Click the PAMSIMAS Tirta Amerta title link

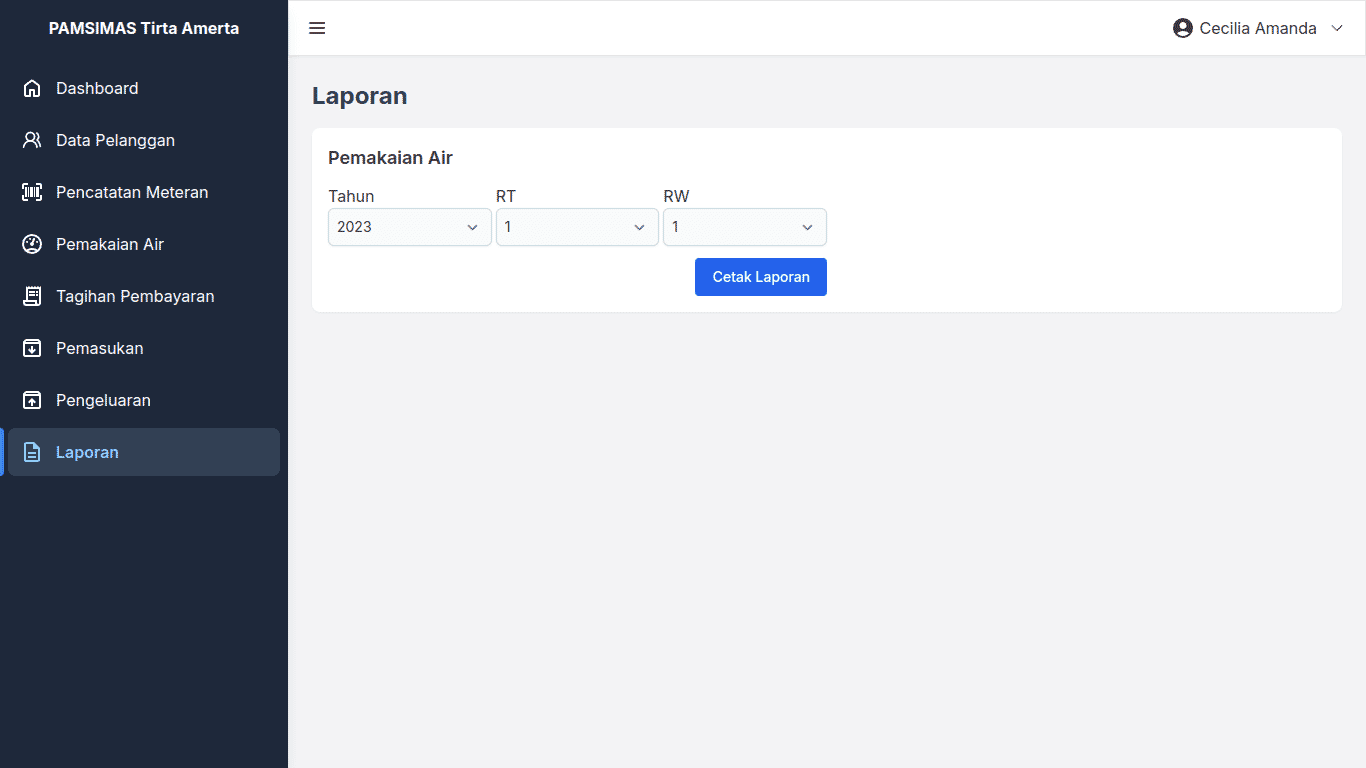[144, 28]
